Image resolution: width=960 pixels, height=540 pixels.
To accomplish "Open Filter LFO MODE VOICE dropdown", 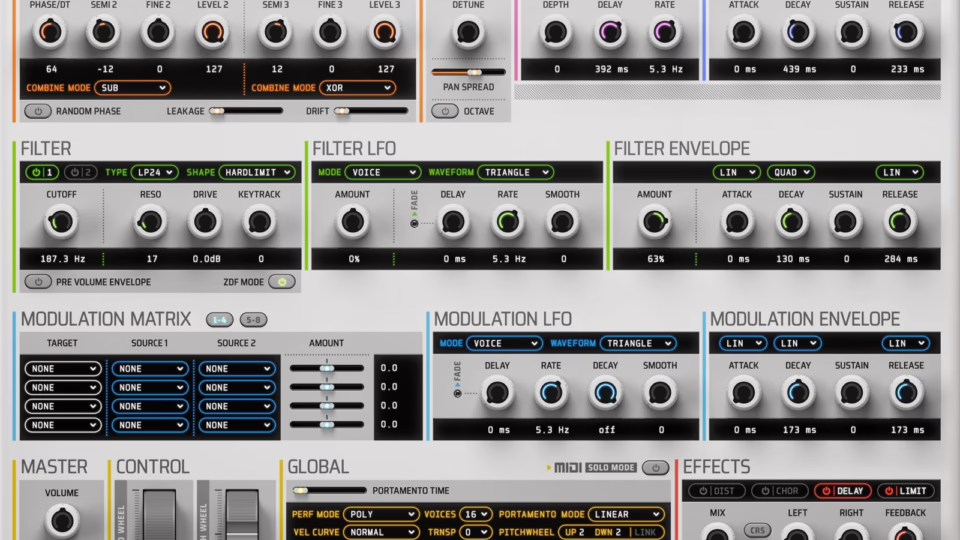I will (x=383, y=173).
